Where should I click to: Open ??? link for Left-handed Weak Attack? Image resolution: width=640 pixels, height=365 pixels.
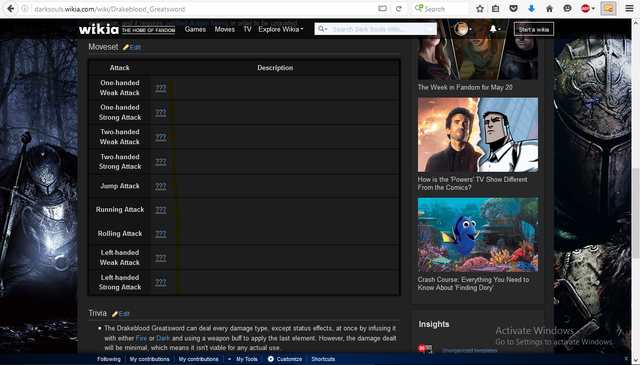[x=161, y=258]
